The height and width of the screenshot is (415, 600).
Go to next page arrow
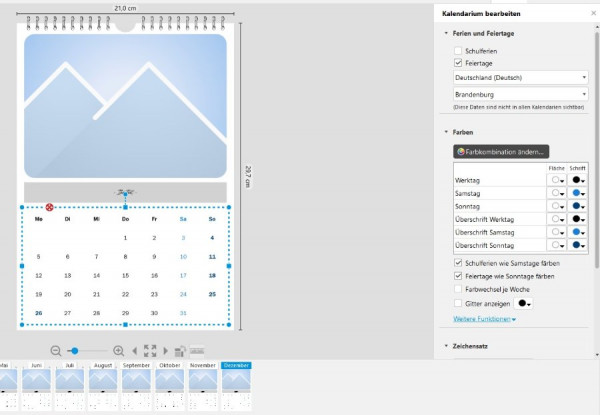click(x=166, y=351)
